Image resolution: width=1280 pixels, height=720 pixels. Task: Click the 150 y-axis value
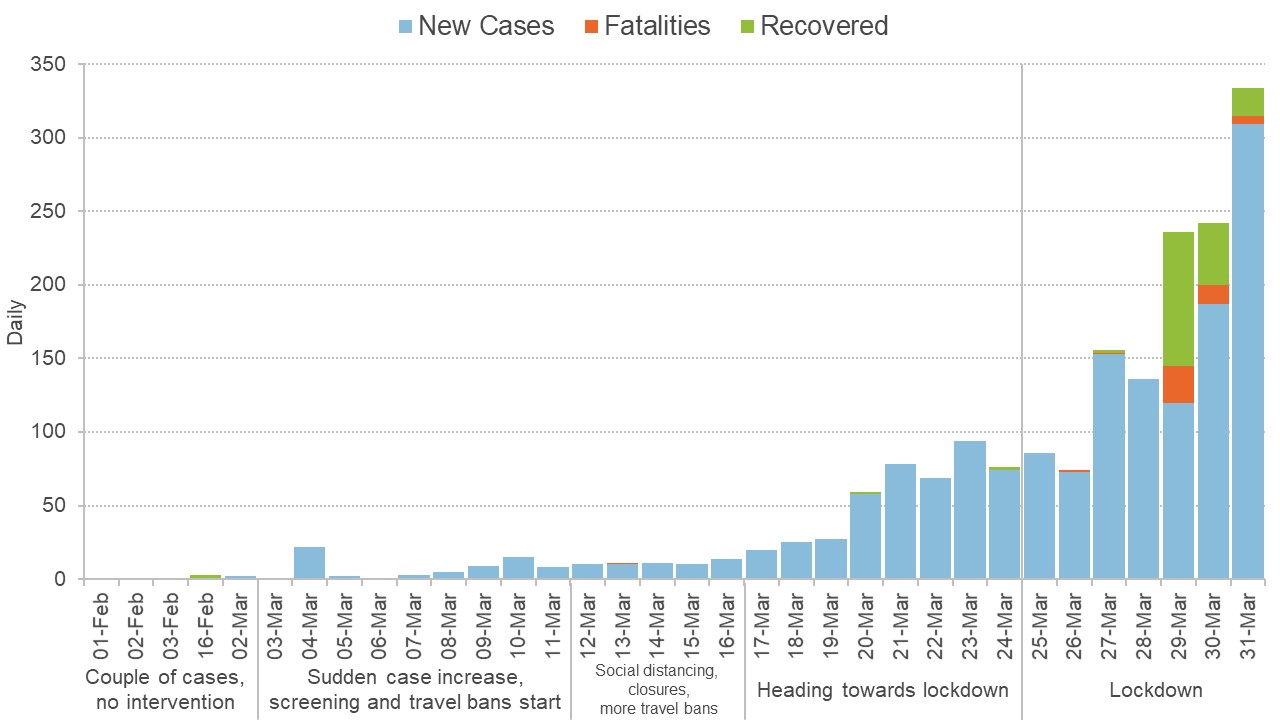click(x=49, y=358)
